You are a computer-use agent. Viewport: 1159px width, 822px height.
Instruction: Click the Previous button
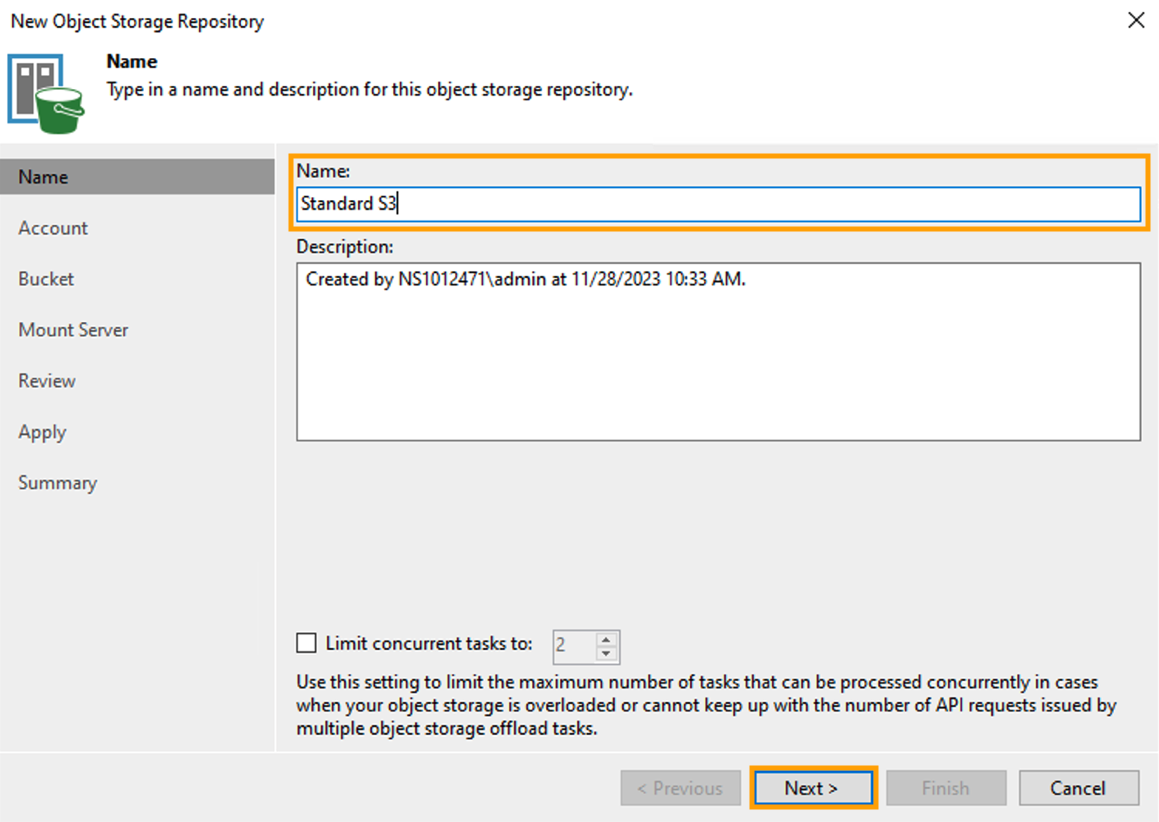(680, 788)
